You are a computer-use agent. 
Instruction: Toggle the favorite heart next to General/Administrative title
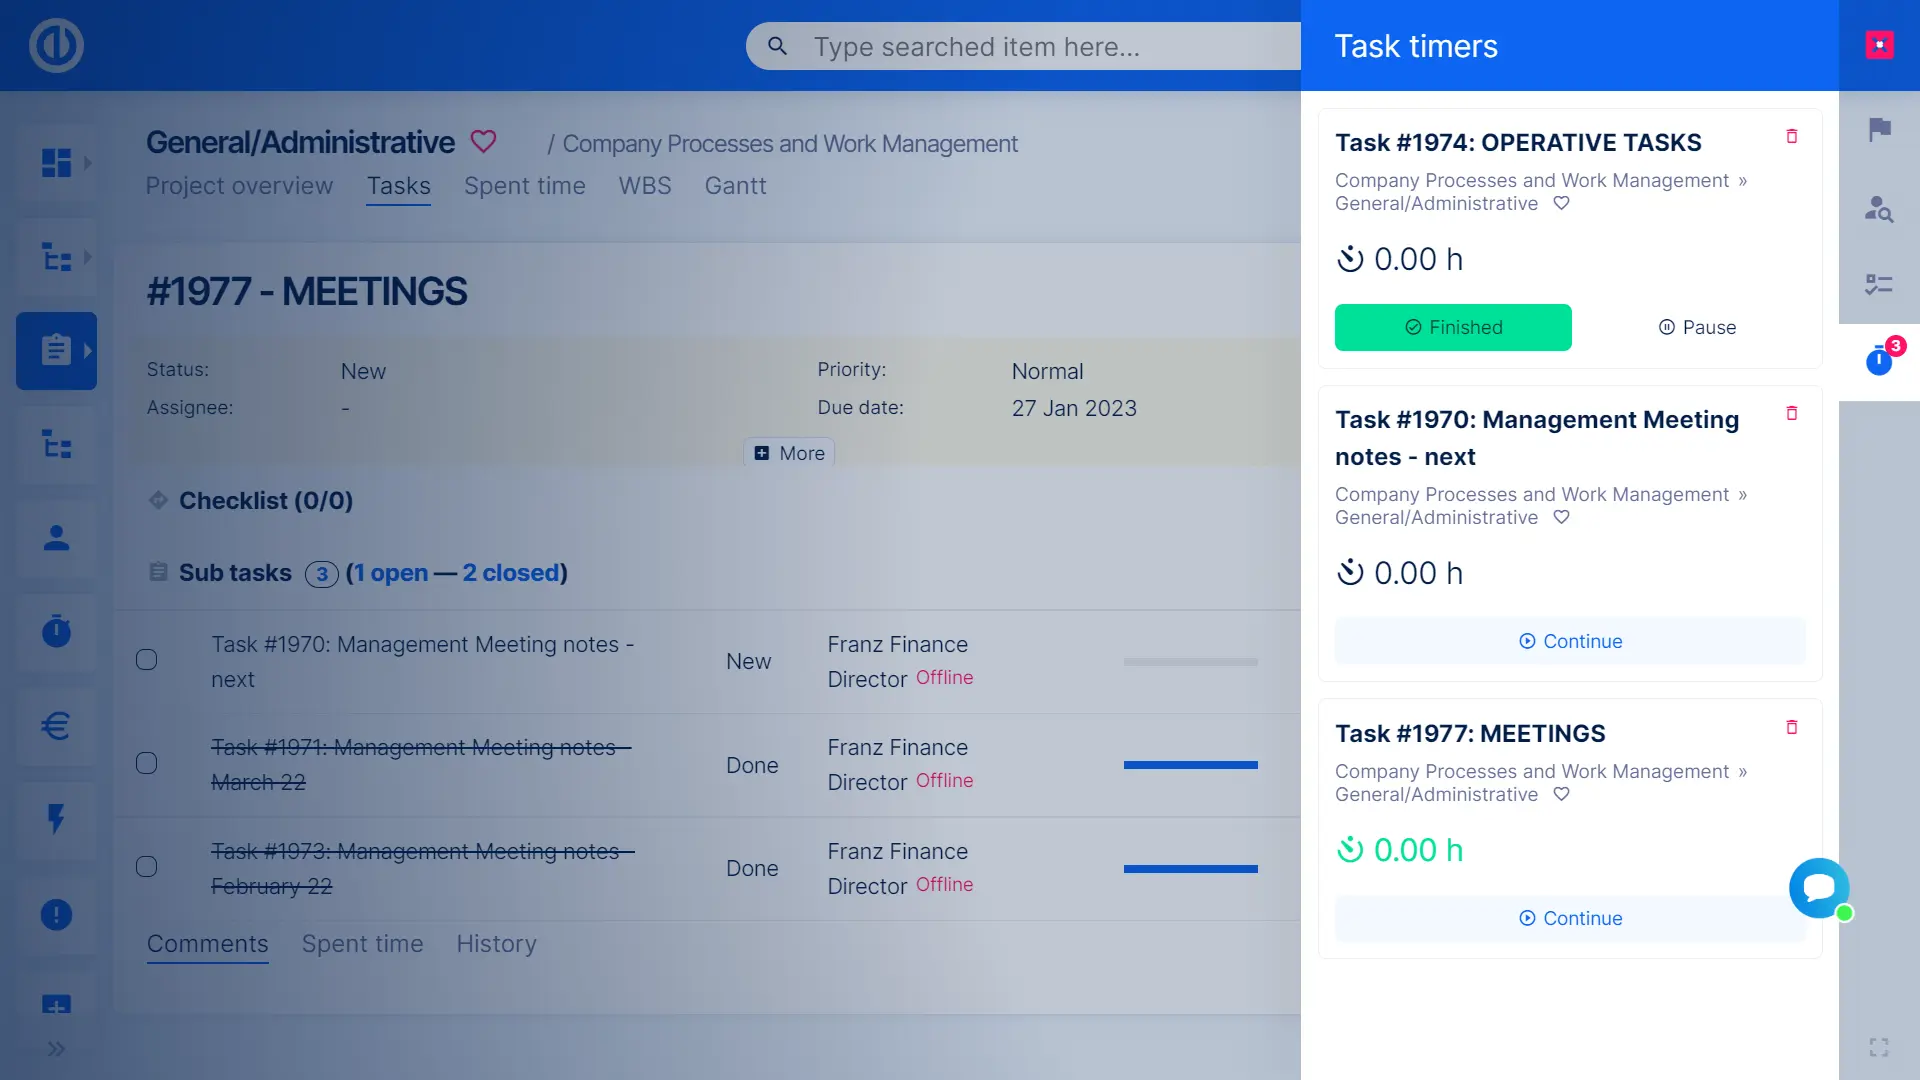[483, 142]
